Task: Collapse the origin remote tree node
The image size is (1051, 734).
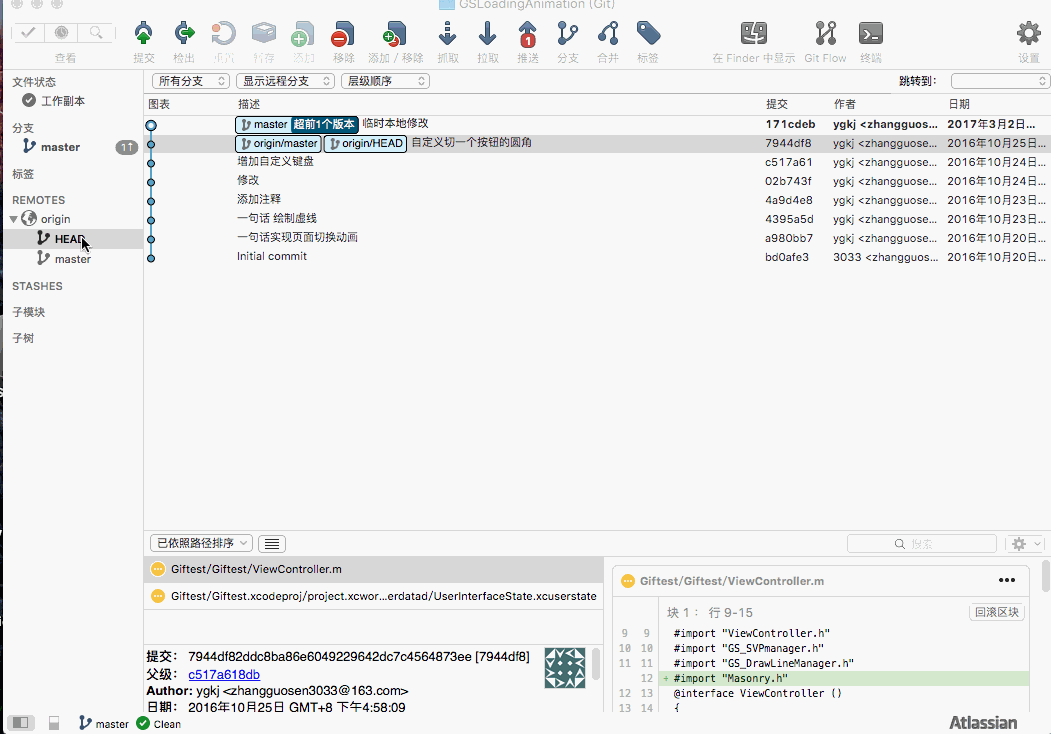Action: [x=13, y=219]
